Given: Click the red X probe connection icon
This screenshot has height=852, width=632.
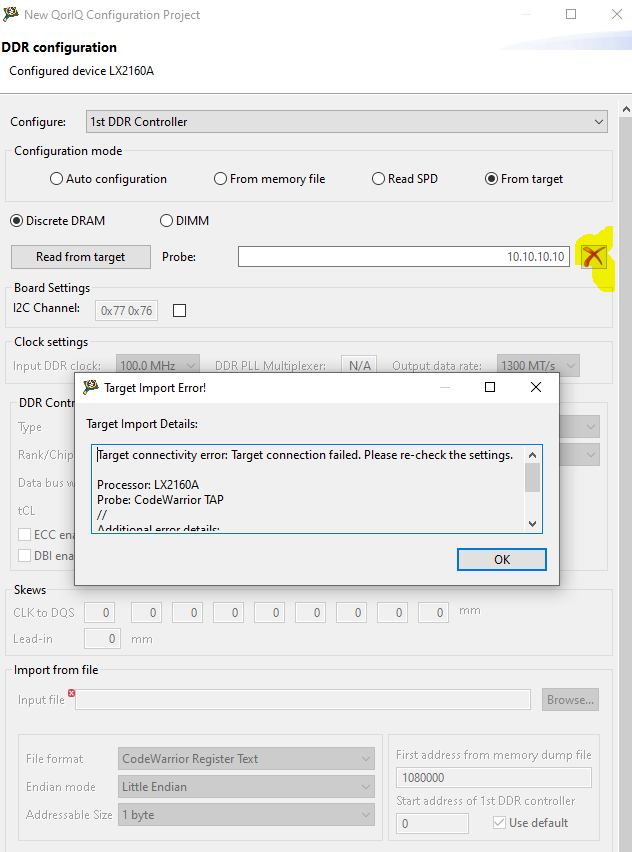Looking at the screenshot, I should (593, 256).
